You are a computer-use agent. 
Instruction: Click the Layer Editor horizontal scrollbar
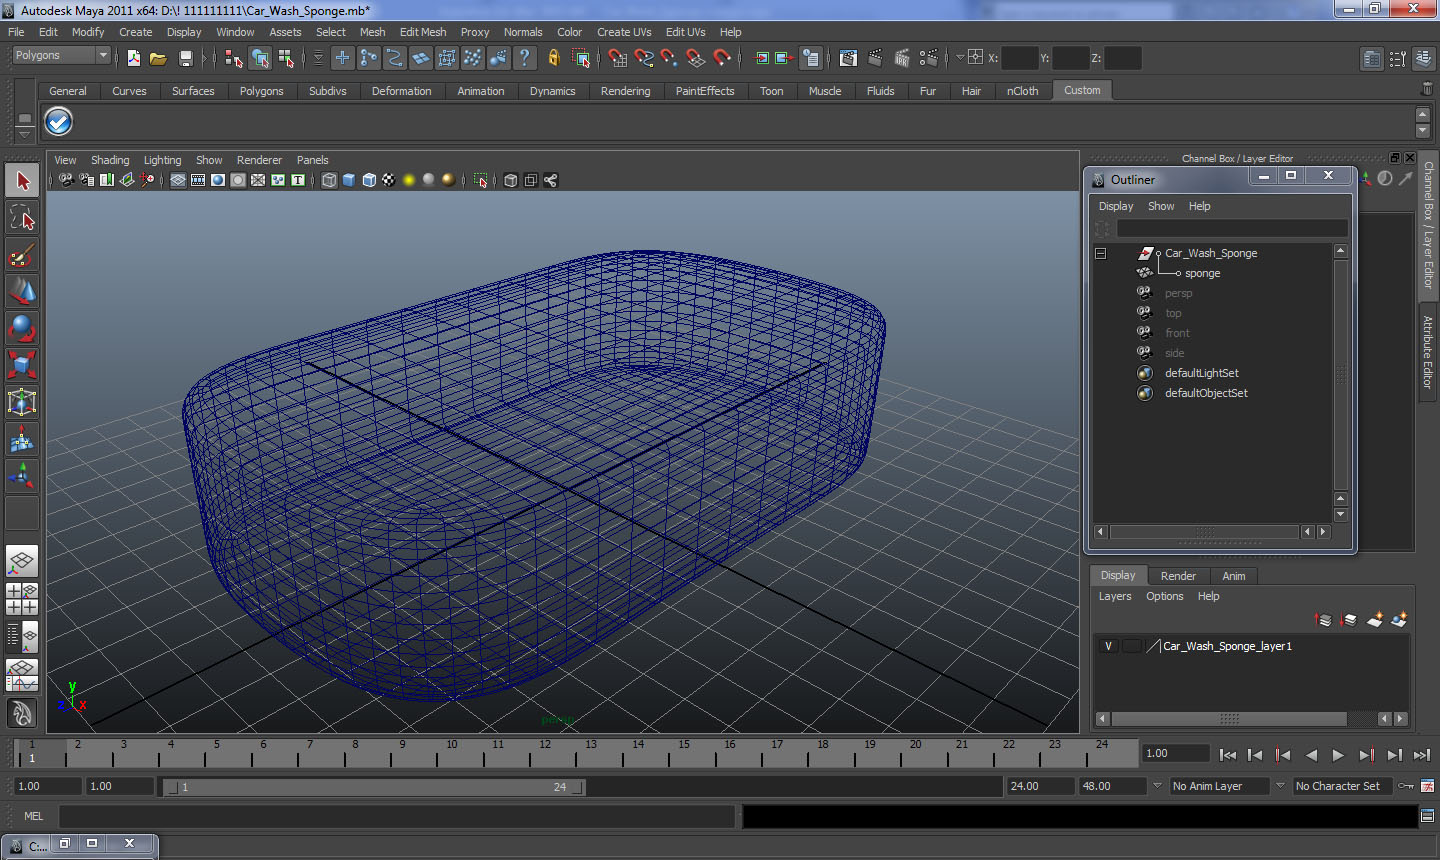(x=1230, y=719)
